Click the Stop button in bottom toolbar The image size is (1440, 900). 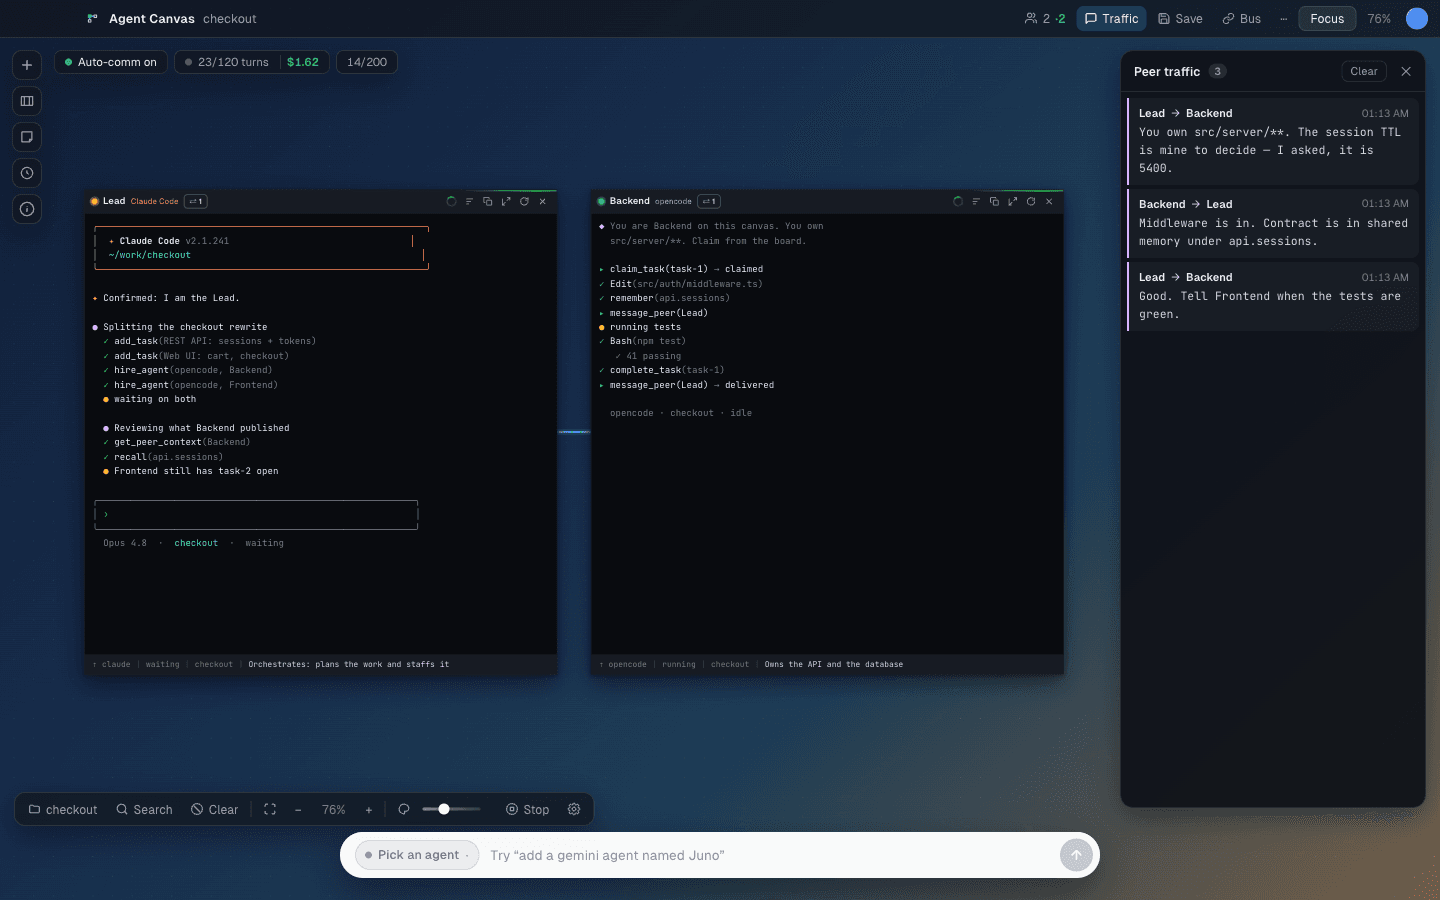527,809
